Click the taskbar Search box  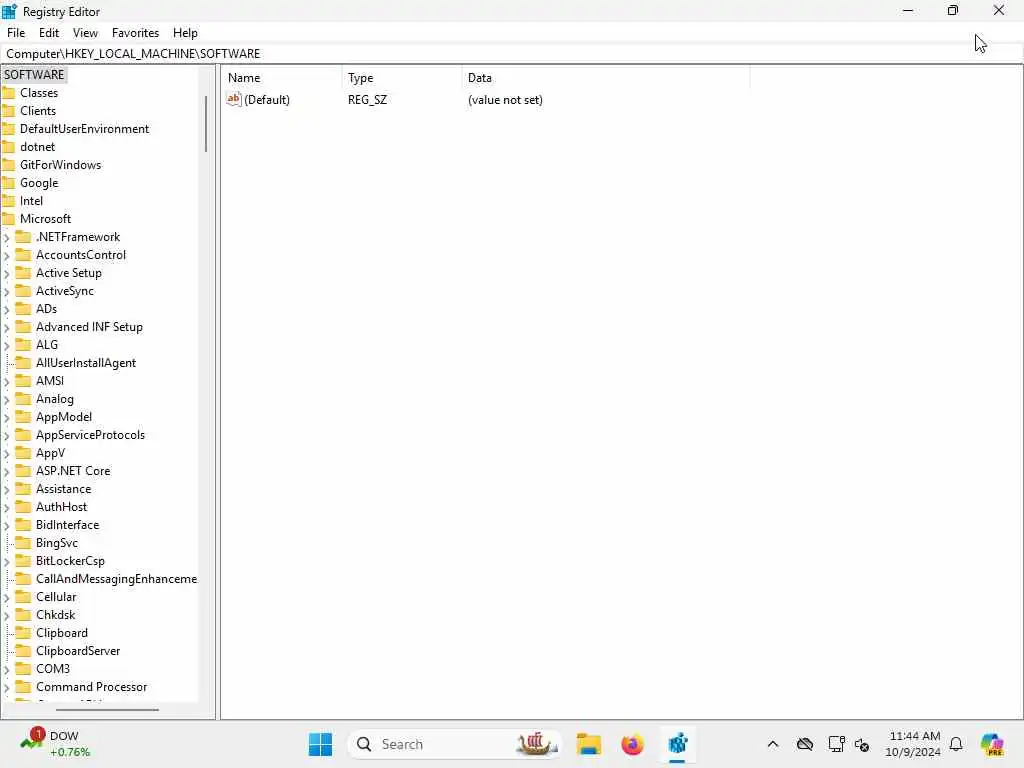(x=455, y=744)
